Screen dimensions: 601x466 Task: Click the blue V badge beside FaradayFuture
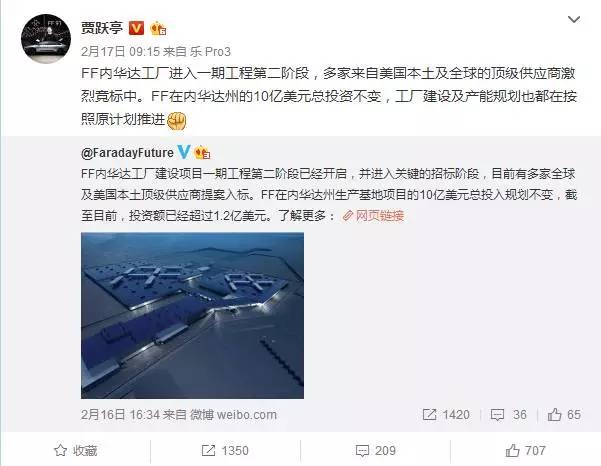point(184,152)
